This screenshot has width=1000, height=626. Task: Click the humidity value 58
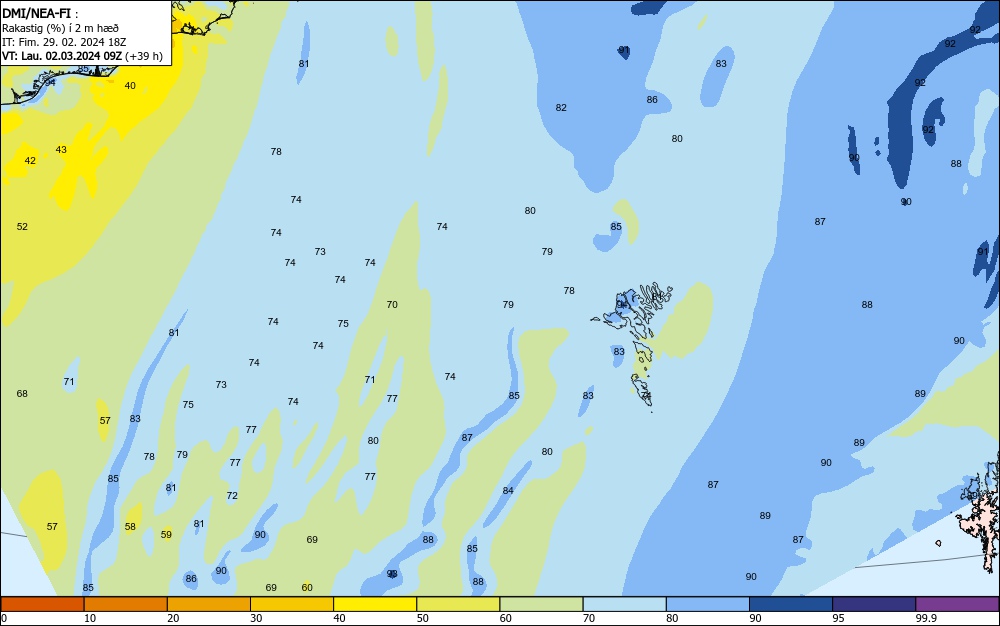pyautogui.click(x=130, y=527)
